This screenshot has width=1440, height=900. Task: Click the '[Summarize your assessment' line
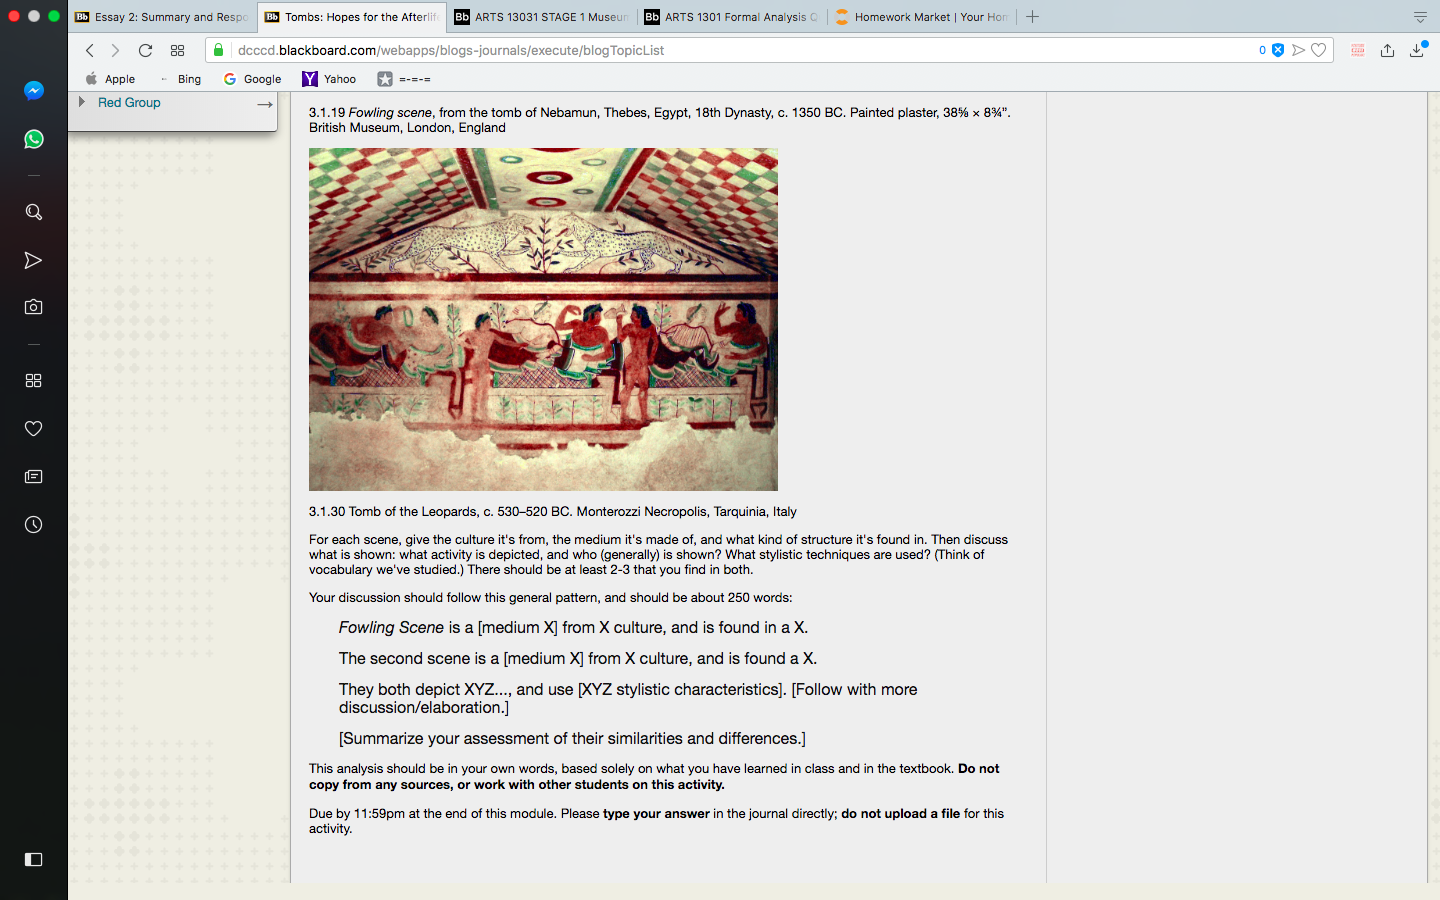click(572, 739)
